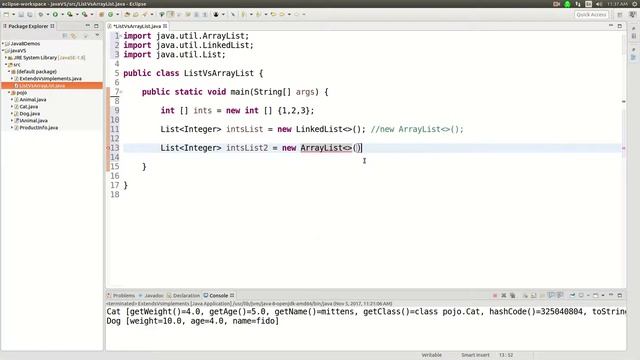This screenshot has width=640, height=360.
Task: Select Animal.java in the tree
Action: click(x=33, y=100)
